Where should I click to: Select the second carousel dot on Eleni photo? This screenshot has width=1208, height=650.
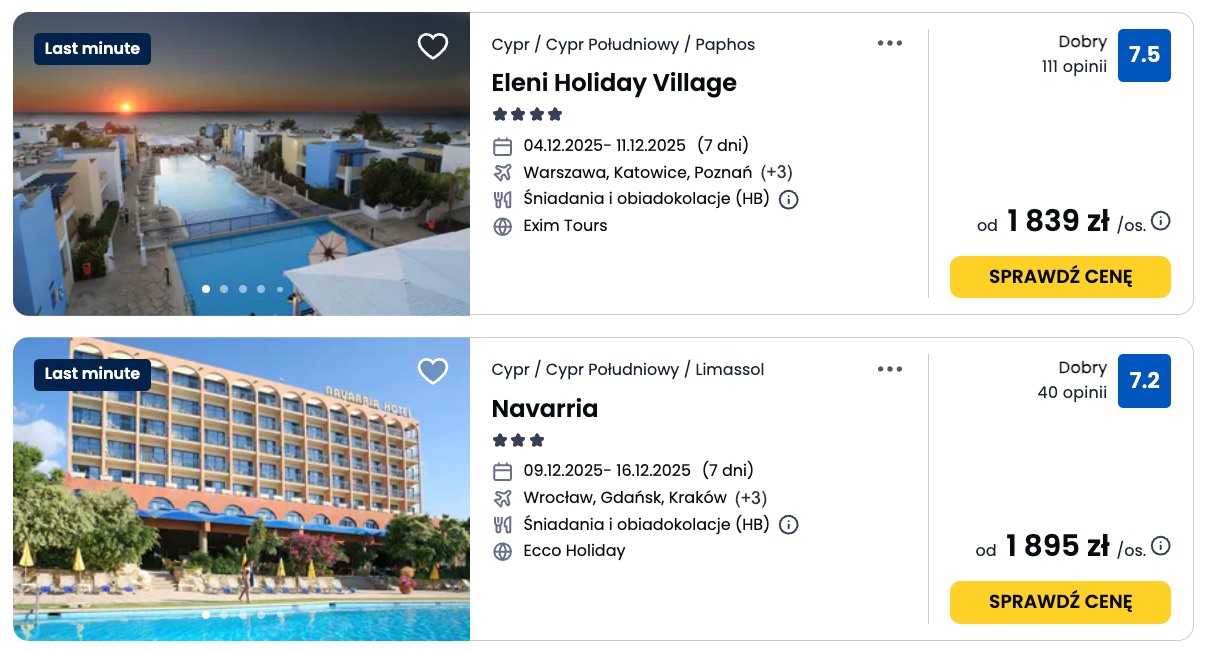224,288
